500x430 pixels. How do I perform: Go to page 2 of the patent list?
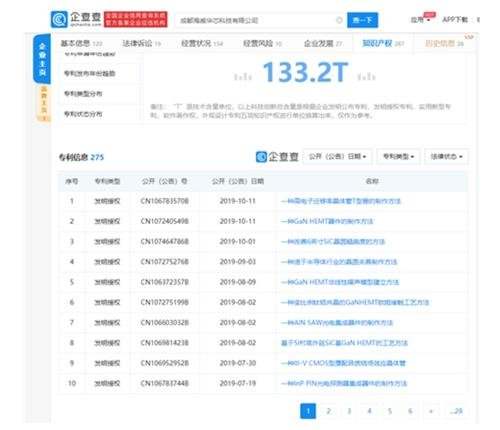(x=328, y=411)
